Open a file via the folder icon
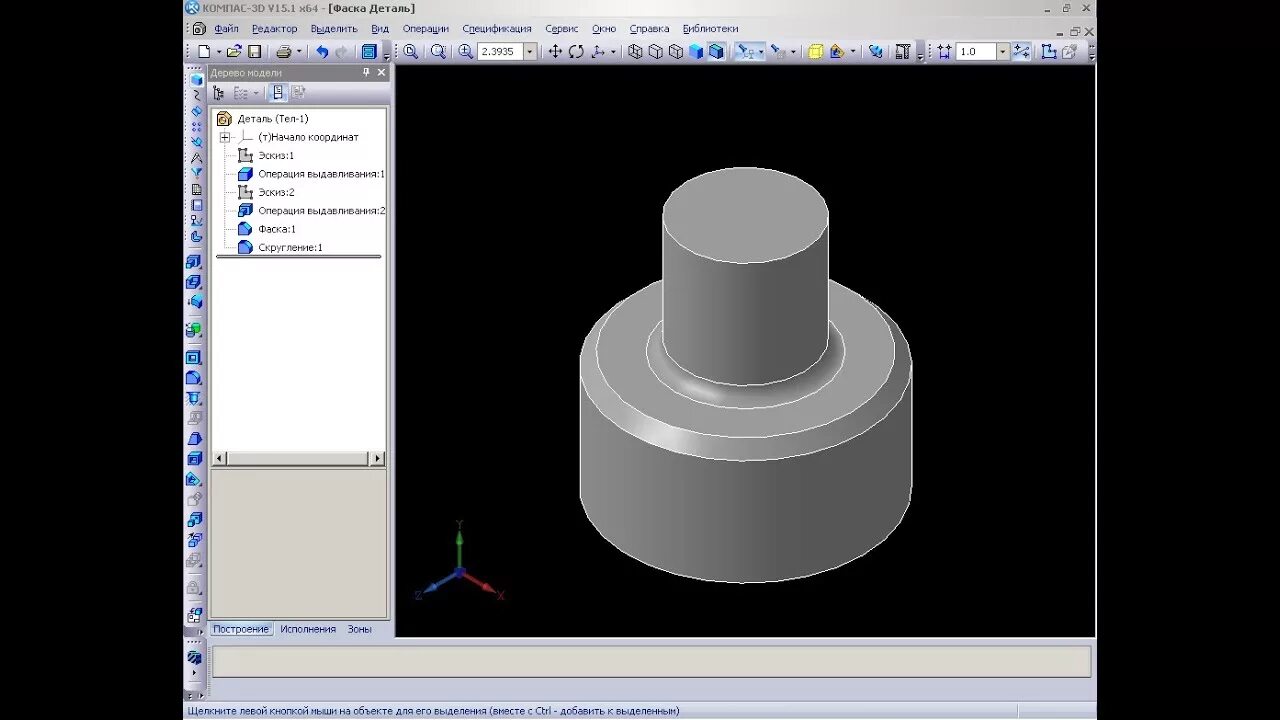 [234, 51]
